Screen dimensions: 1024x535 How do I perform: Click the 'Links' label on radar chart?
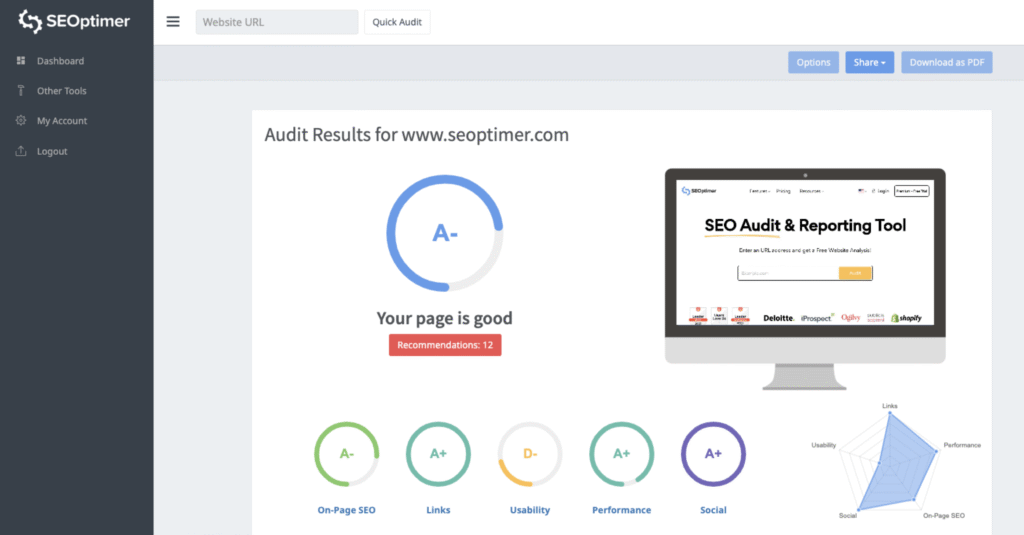point(889,406)
